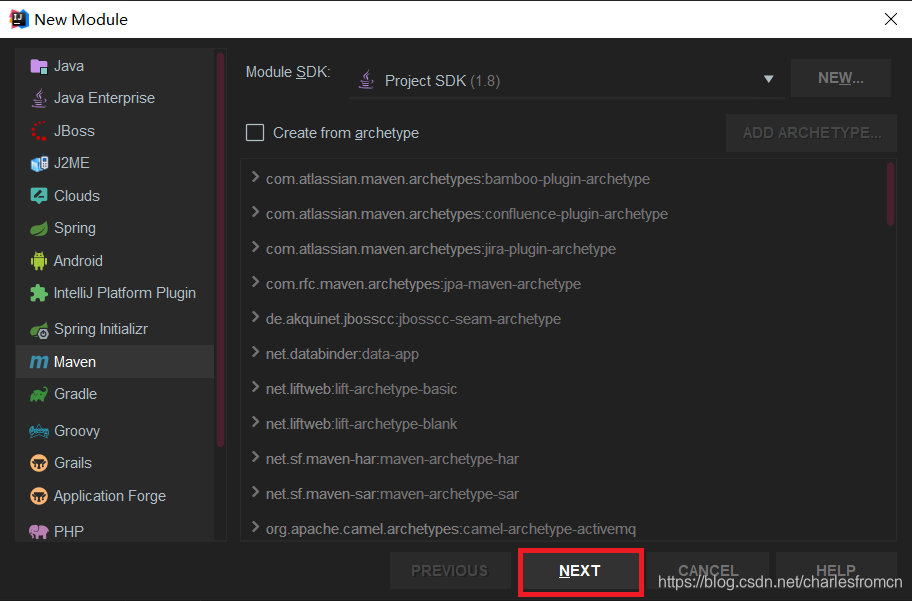Select com.rfc.maven.archetypes:jpa-maven-archetype text
This screenshot has height=601, width=912.
click(x=423, y=284)
